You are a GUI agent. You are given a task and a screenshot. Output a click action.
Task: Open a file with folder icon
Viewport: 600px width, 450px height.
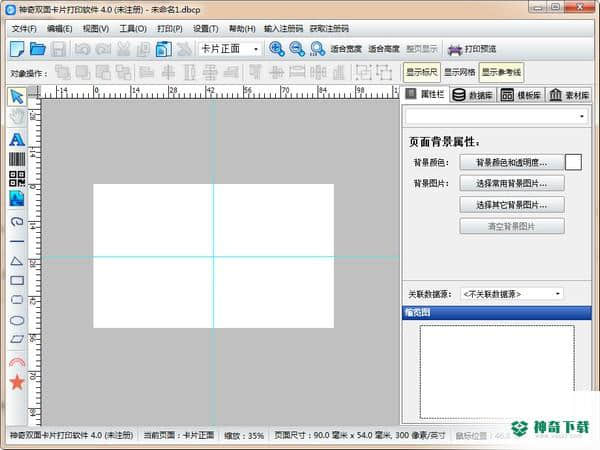pos(38,49)
